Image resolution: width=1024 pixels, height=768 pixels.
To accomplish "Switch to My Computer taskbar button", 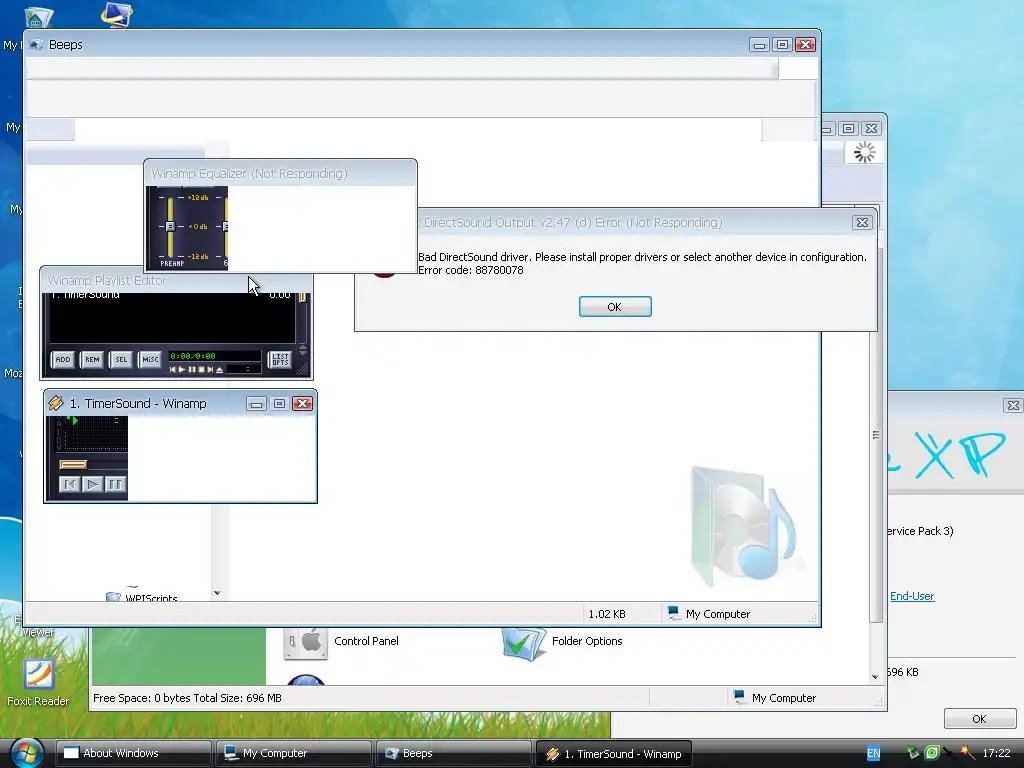I will click(293, 754).
